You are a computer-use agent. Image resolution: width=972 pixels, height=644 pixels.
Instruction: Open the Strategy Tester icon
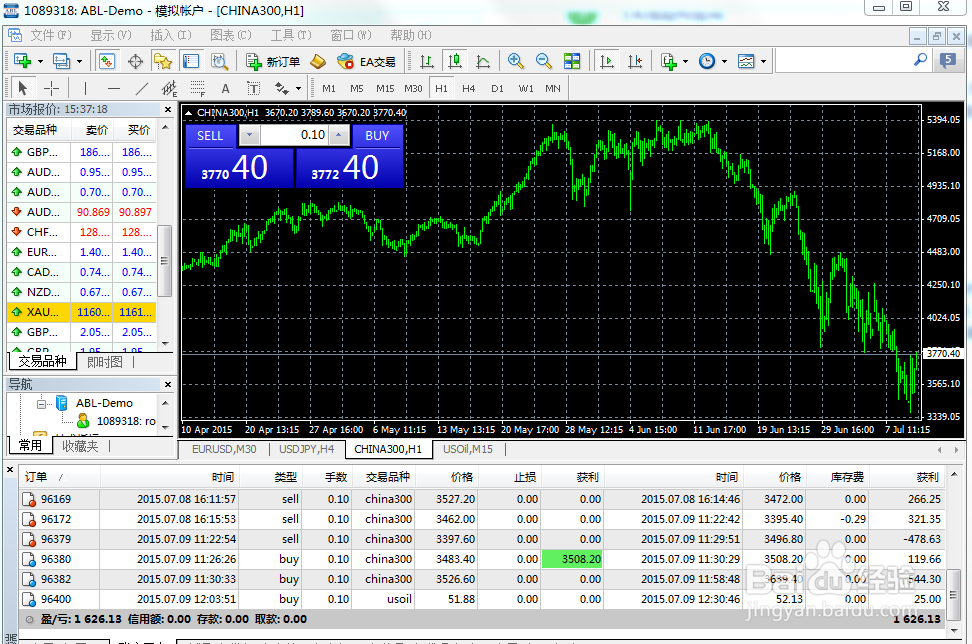(219, 61)
